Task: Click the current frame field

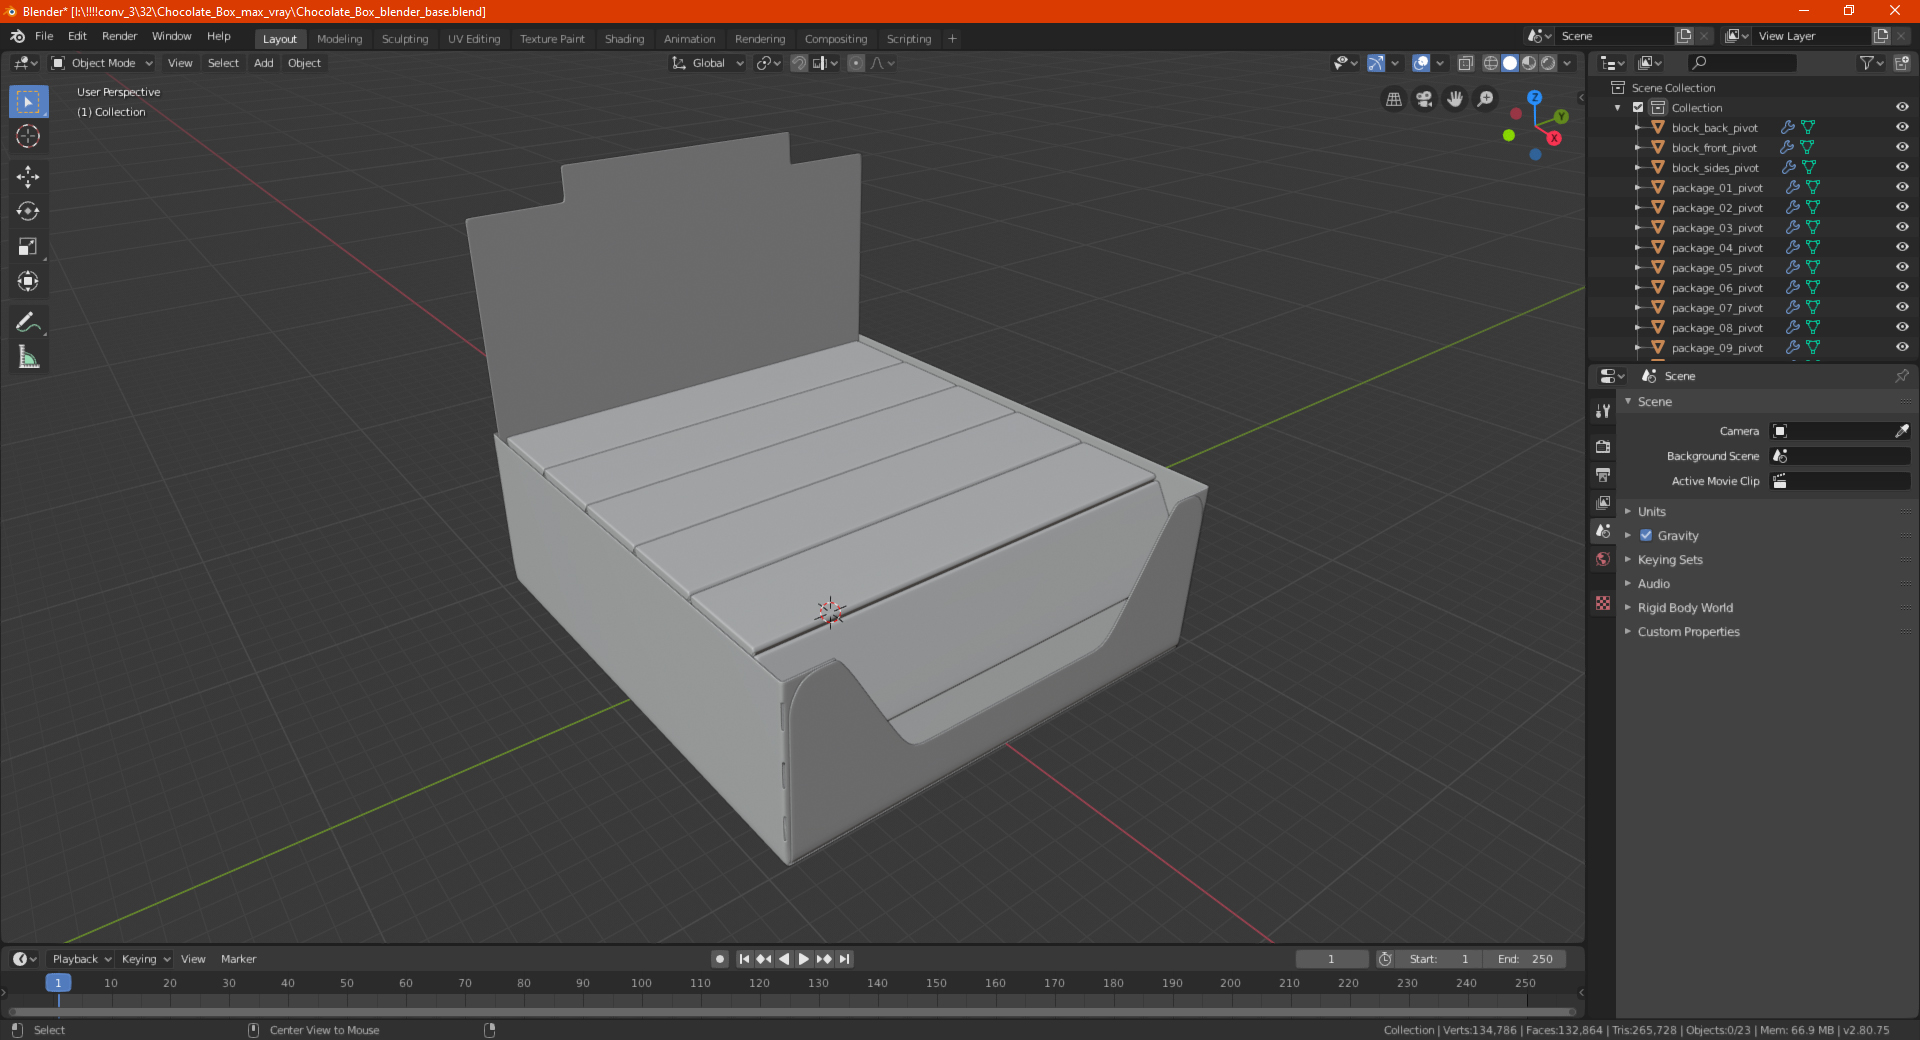Action: click(x=1331, y=959)
